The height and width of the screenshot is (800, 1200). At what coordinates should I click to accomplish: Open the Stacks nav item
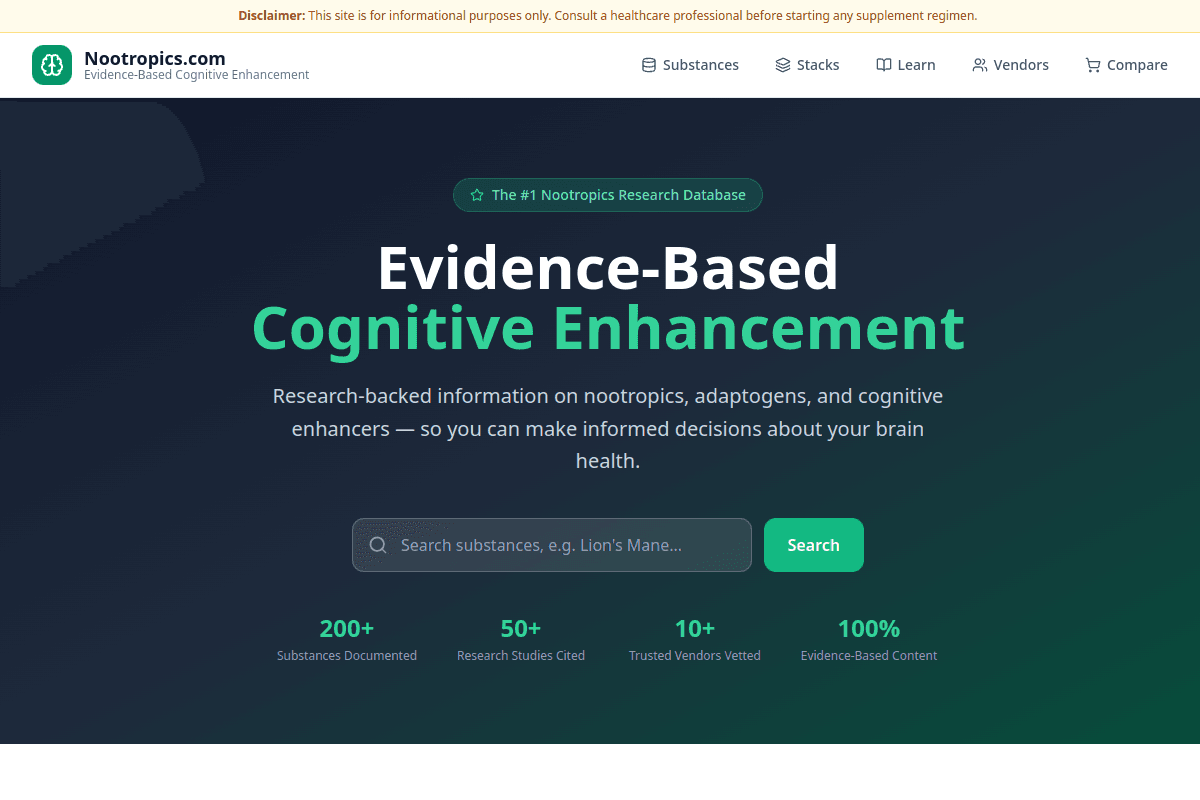pyautogui.click(x=807, y=65)
